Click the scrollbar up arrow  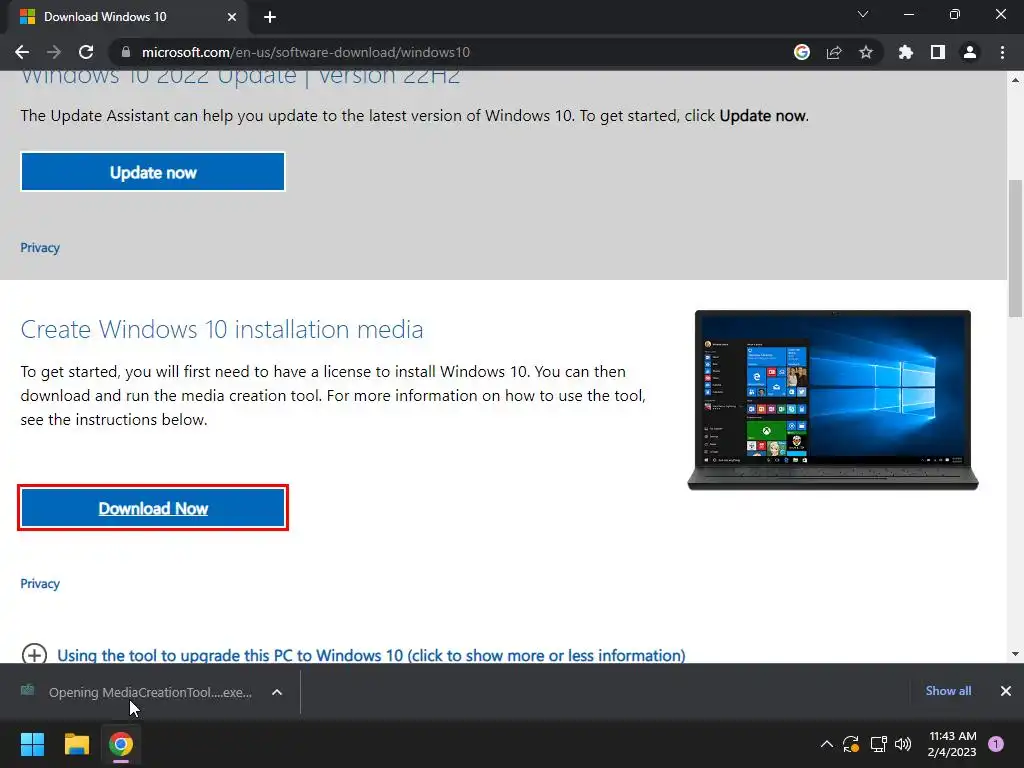click(x=1016, y=80)
